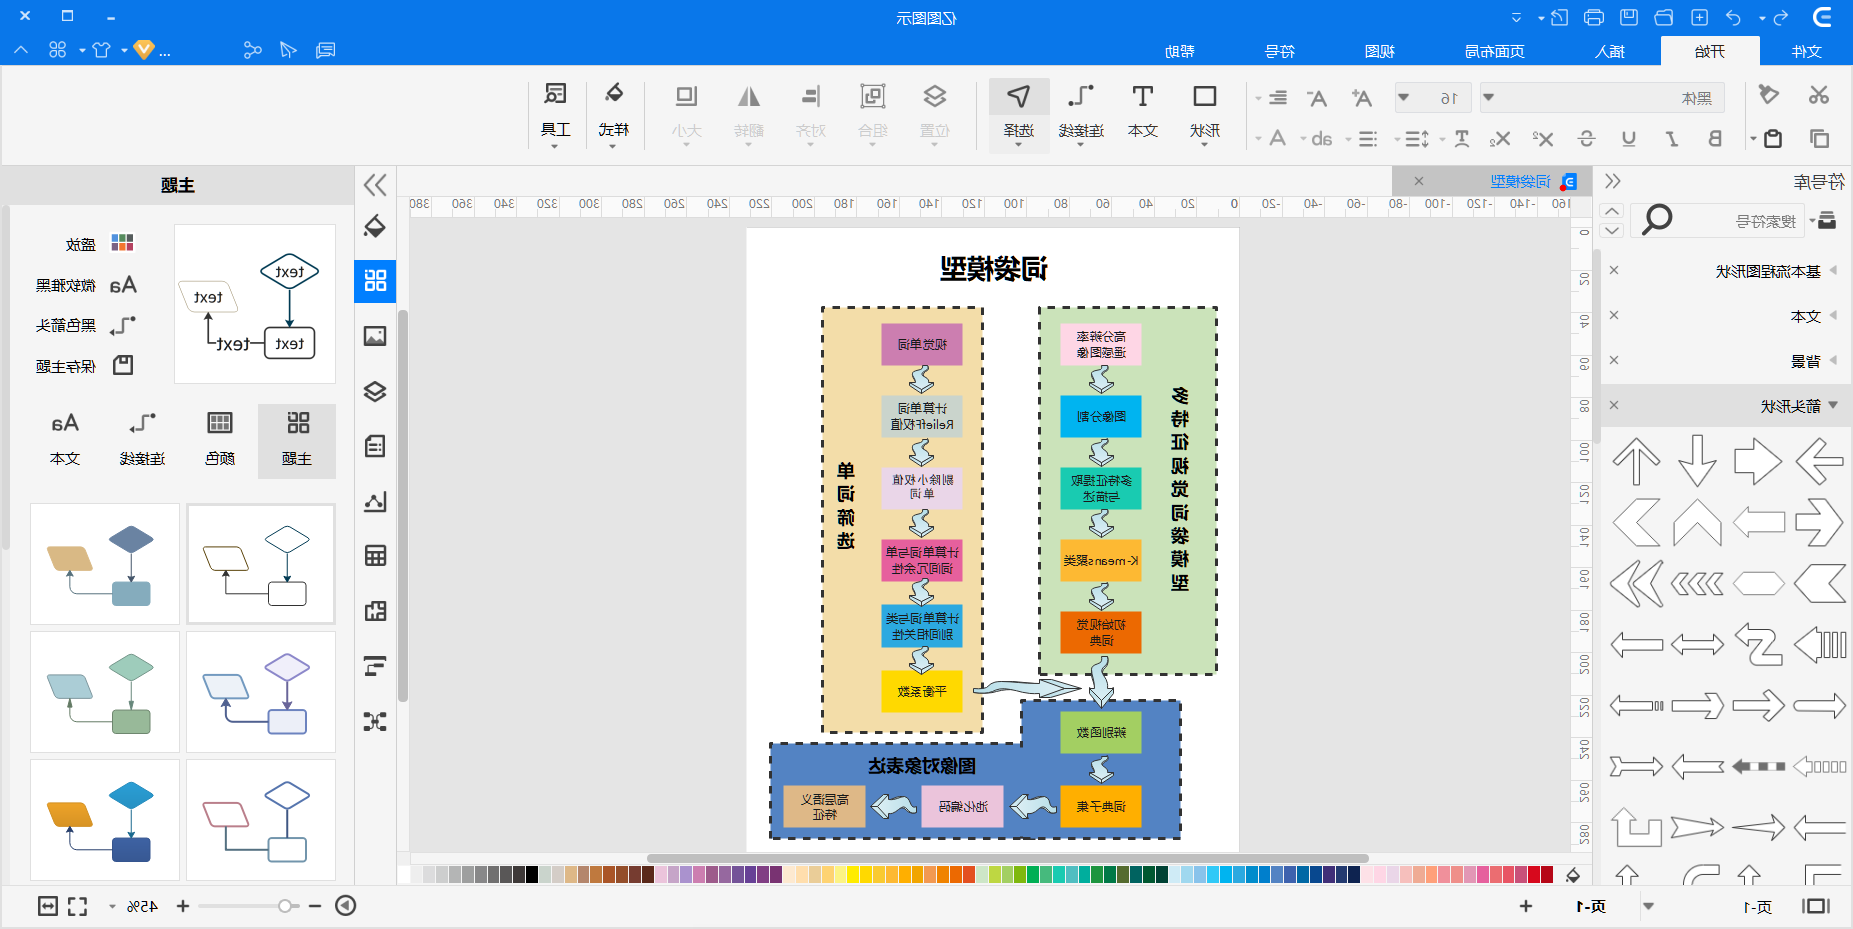Choose the 文本 text tool
The width and height of the screenshot is (1853, 929).
[x=1143, y=113]
